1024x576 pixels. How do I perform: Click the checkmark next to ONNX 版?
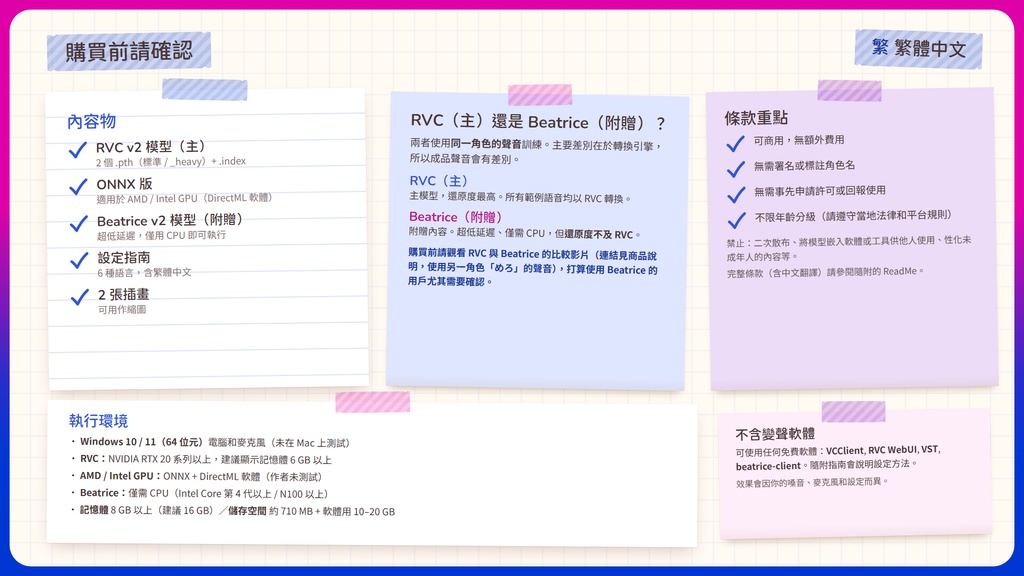click(78, 187)
